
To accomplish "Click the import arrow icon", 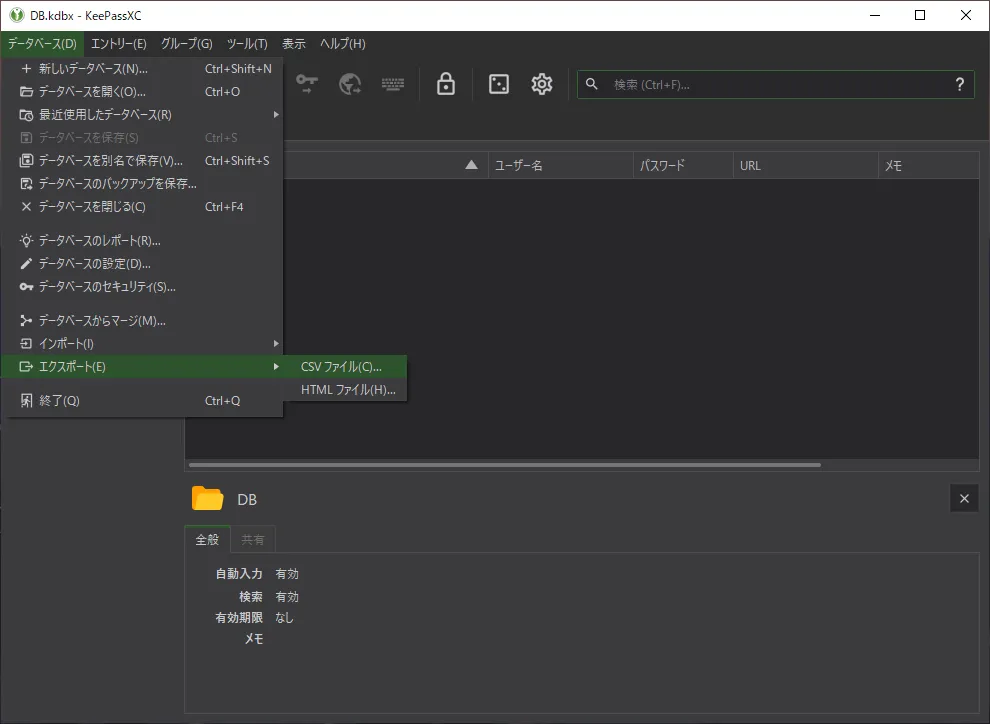I will coord(26,343).
